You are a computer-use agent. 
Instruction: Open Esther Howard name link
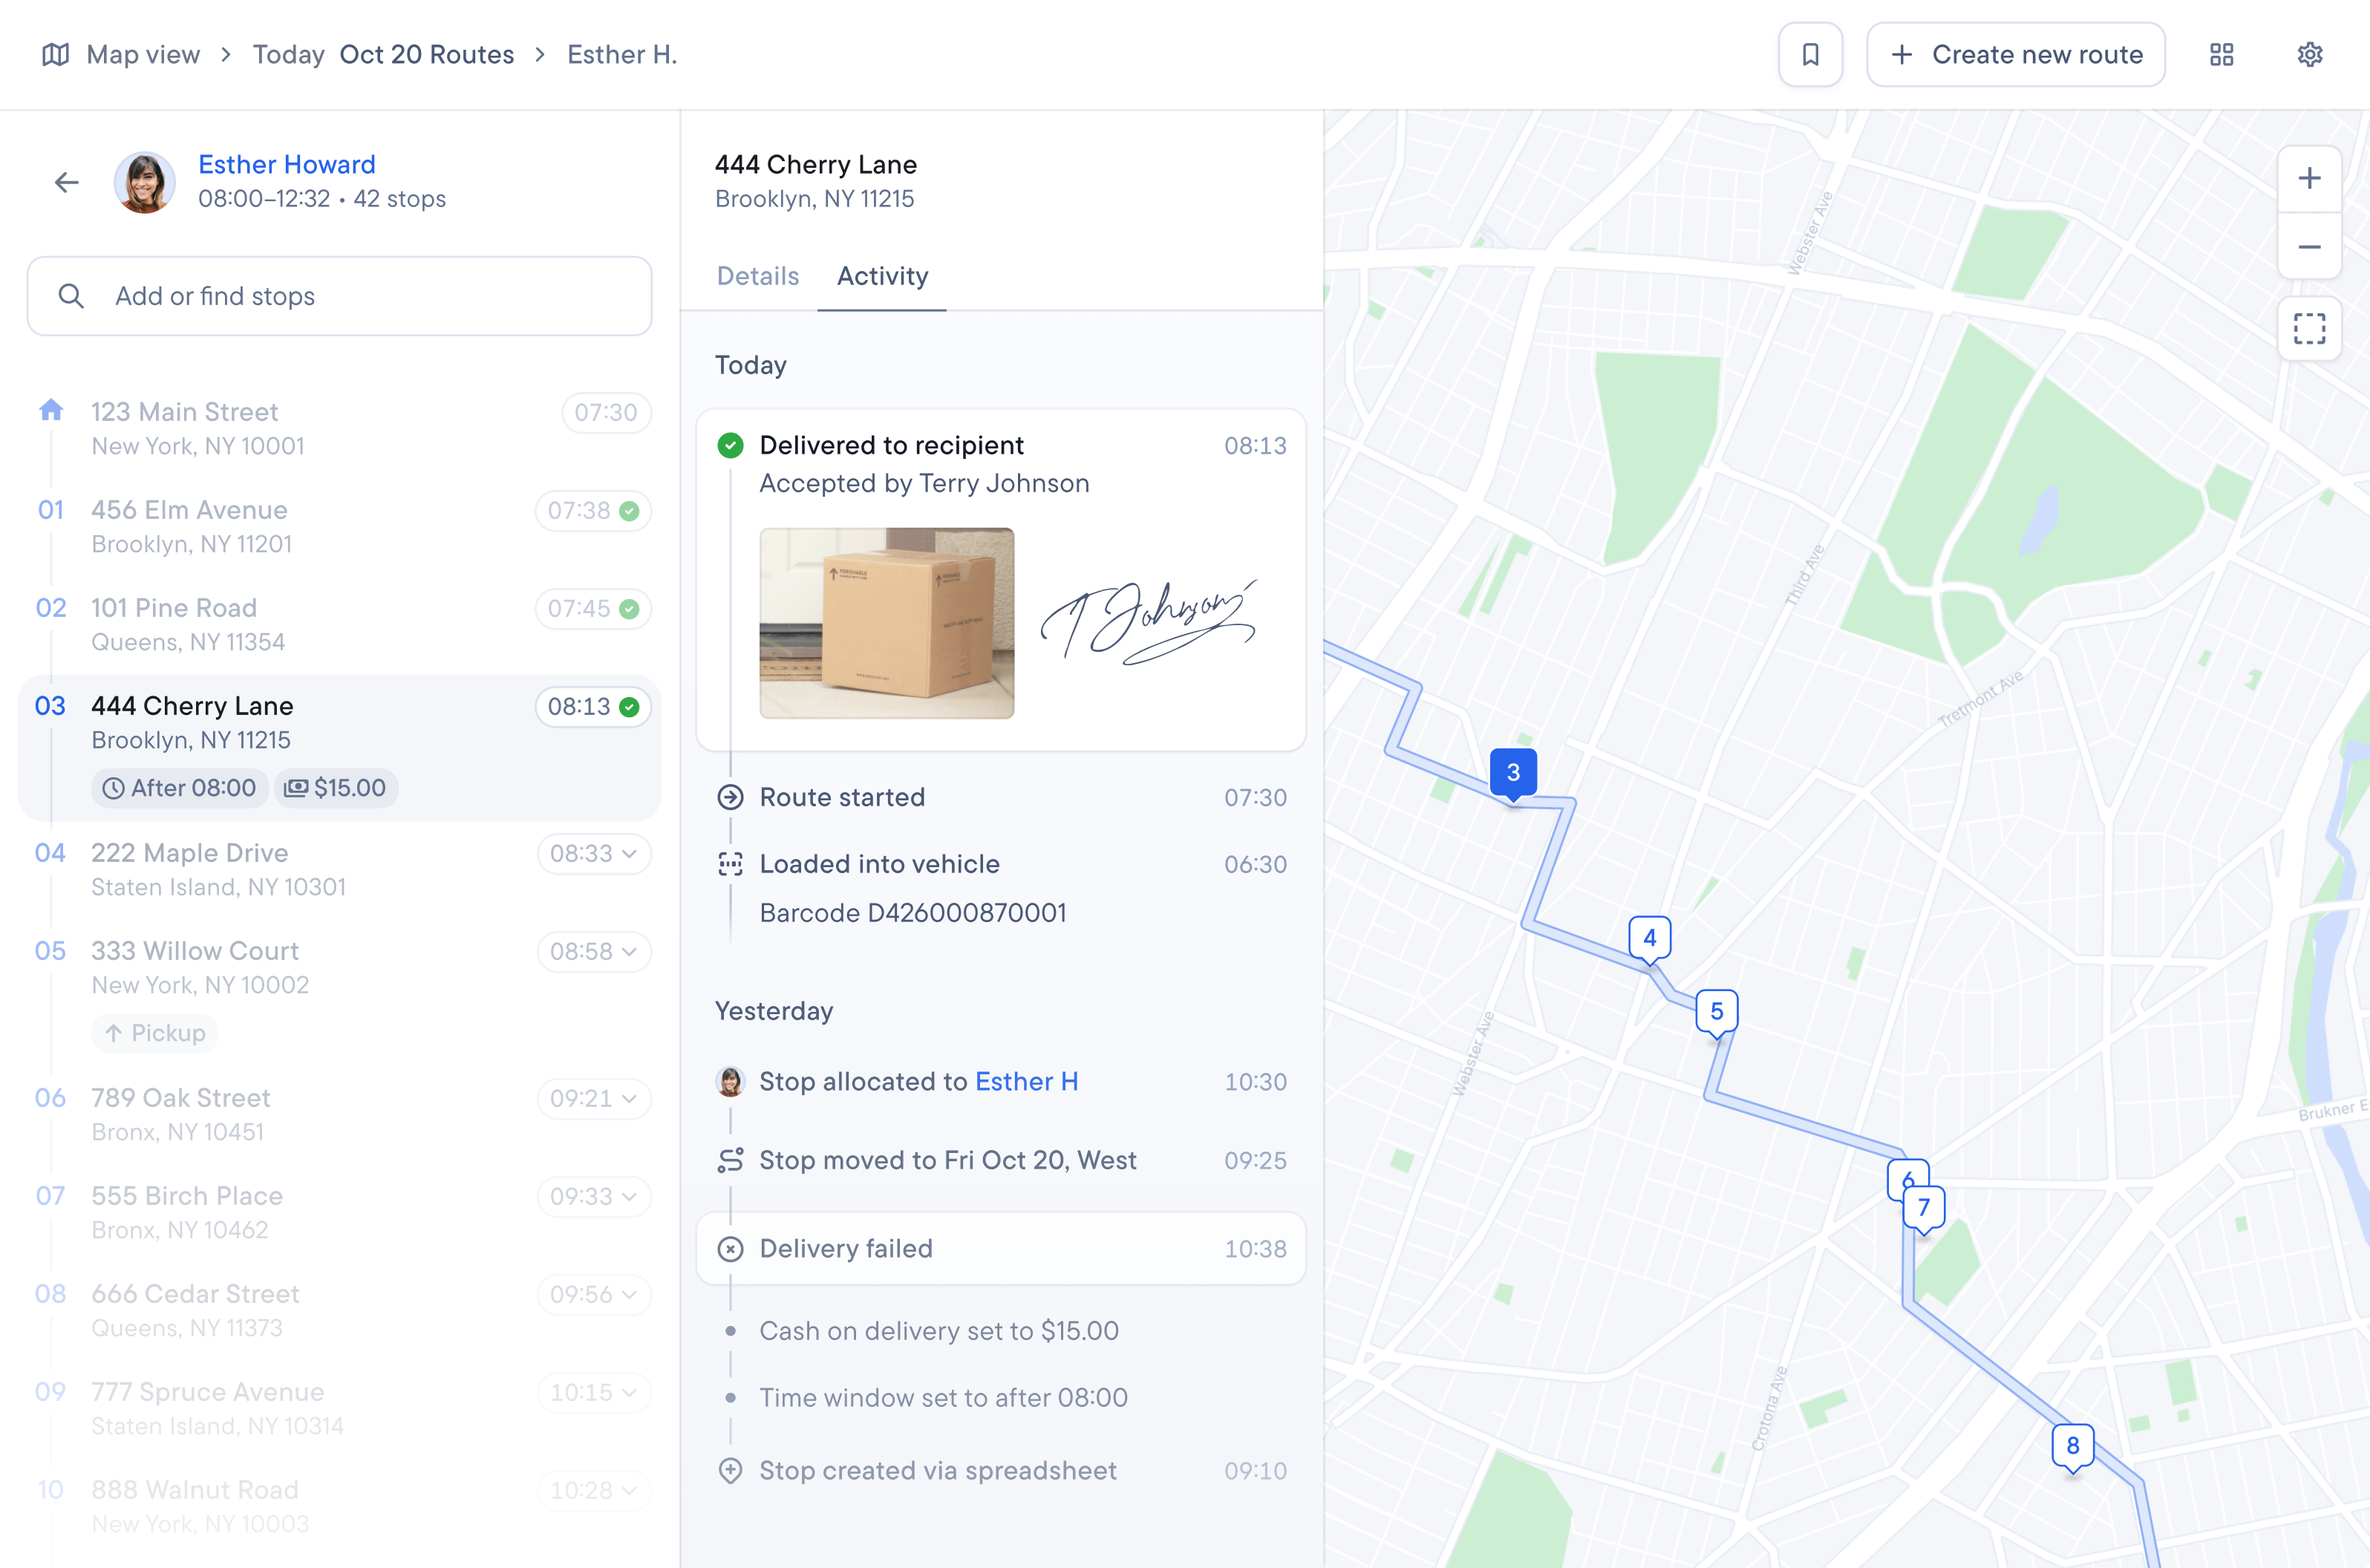click(x=287, y=164)
